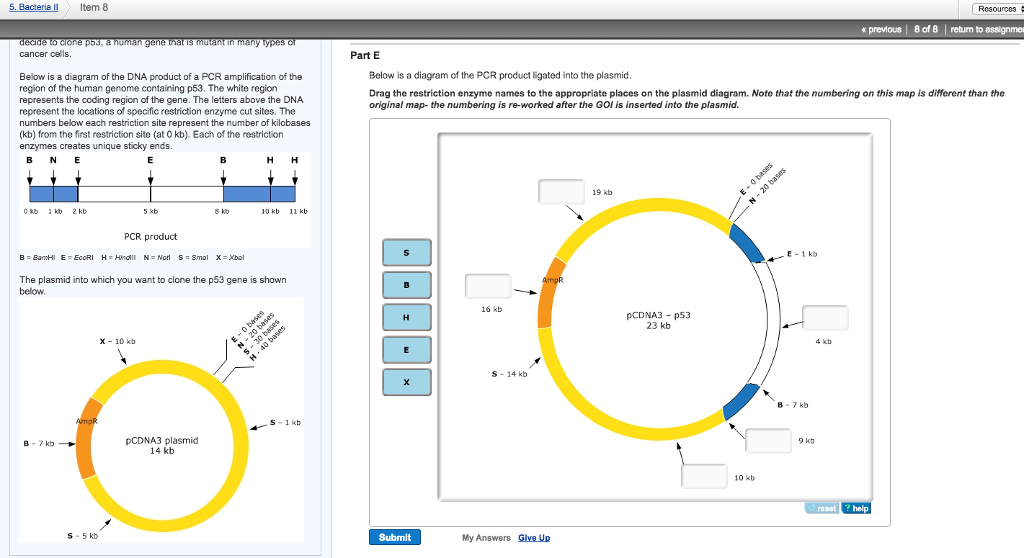Screen dimensions: 1024x558
Task: Click the empty drop box at 9 kb
Action: pyautogui.click(x=768, y=440)
